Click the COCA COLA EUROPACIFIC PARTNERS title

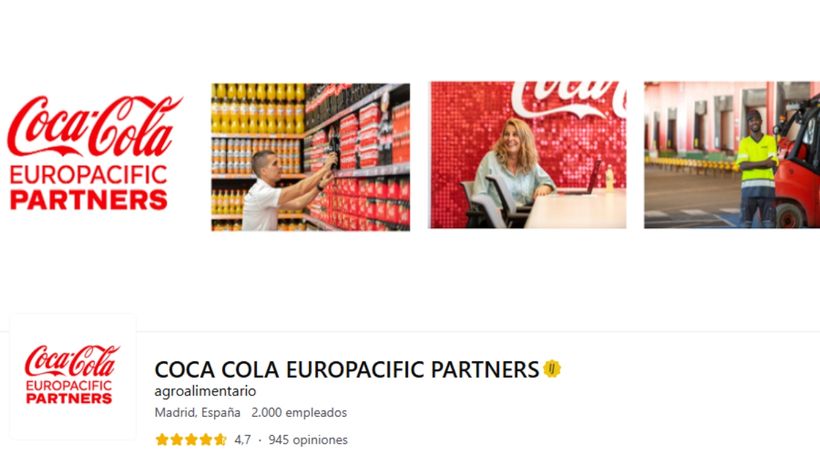click(x=347, y=370)
